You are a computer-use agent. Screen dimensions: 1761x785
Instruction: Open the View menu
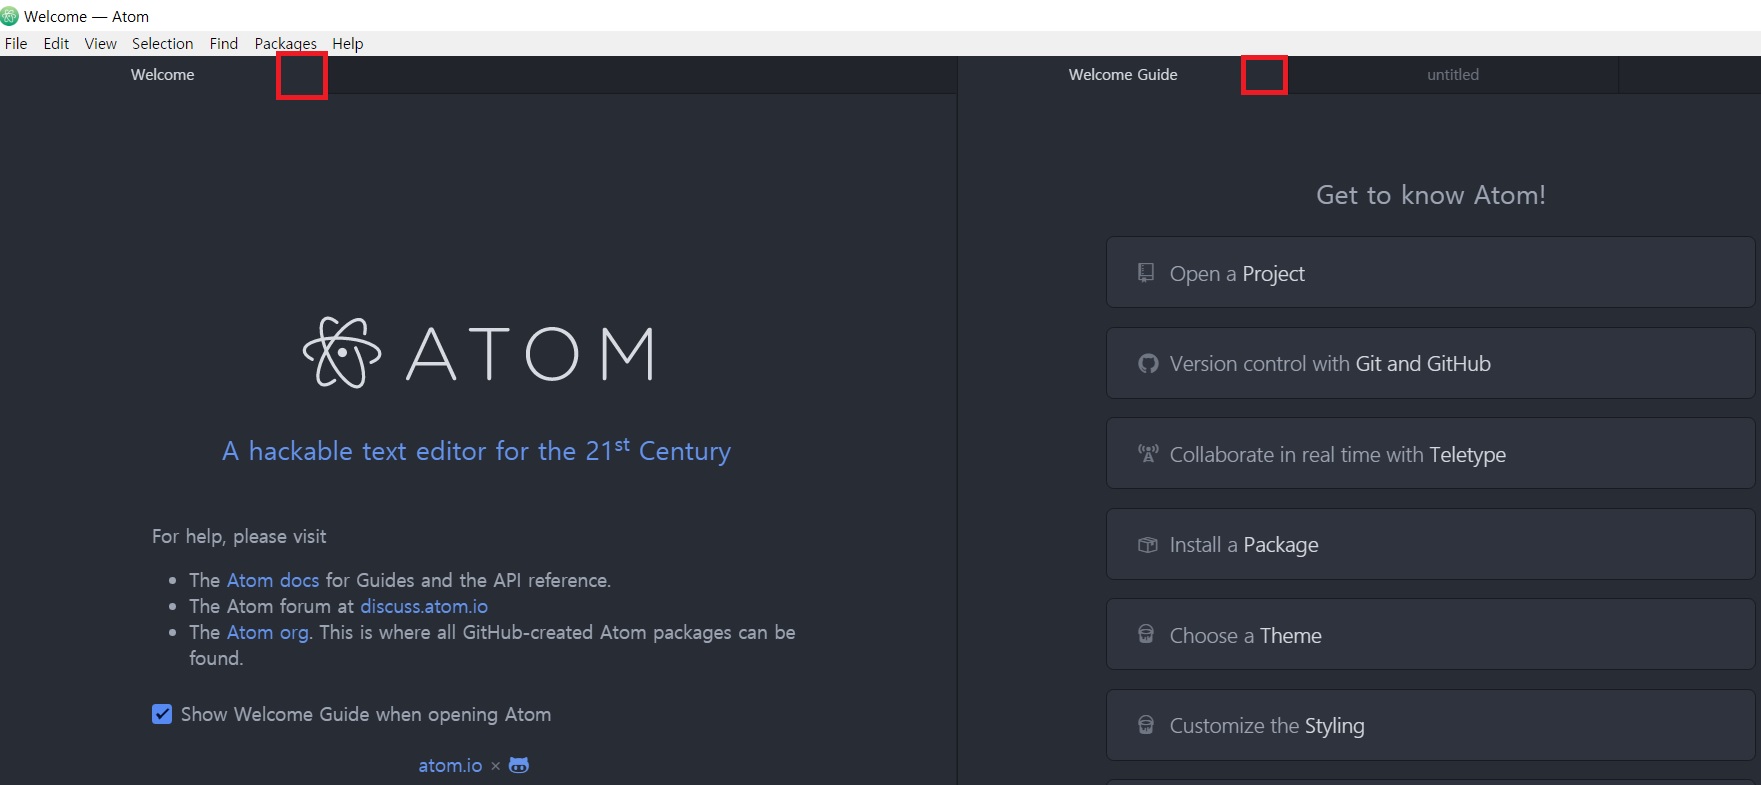click(x=100, y=43)
